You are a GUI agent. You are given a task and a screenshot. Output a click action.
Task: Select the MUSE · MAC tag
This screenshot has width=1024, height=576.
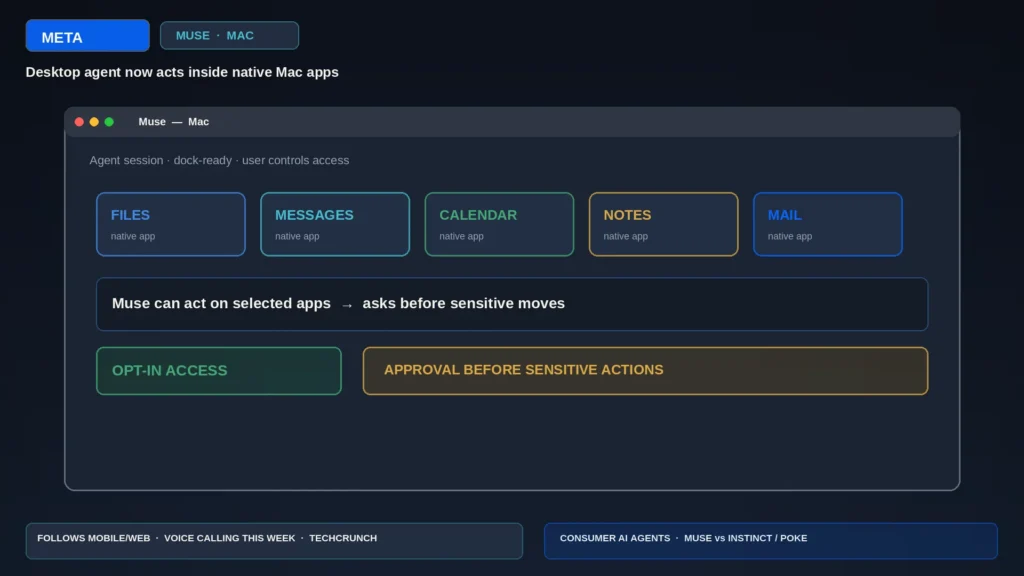229,35
